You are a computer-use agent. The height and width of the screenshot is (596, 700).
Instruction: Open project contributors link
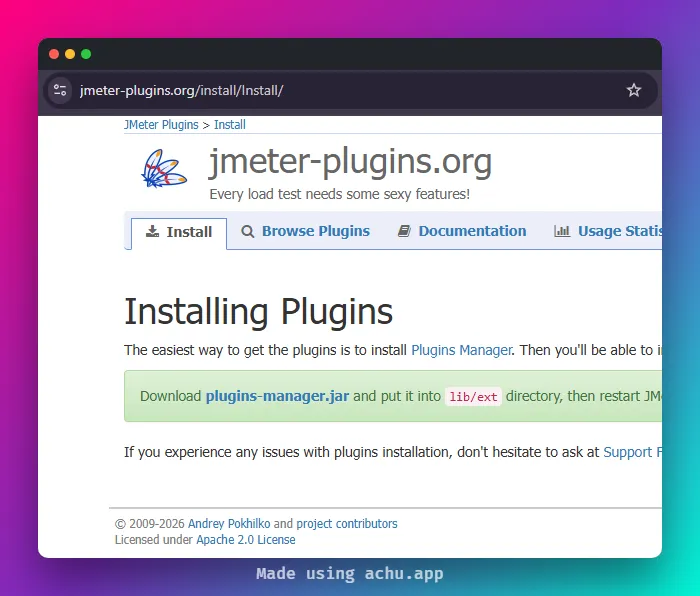(347, 524)
